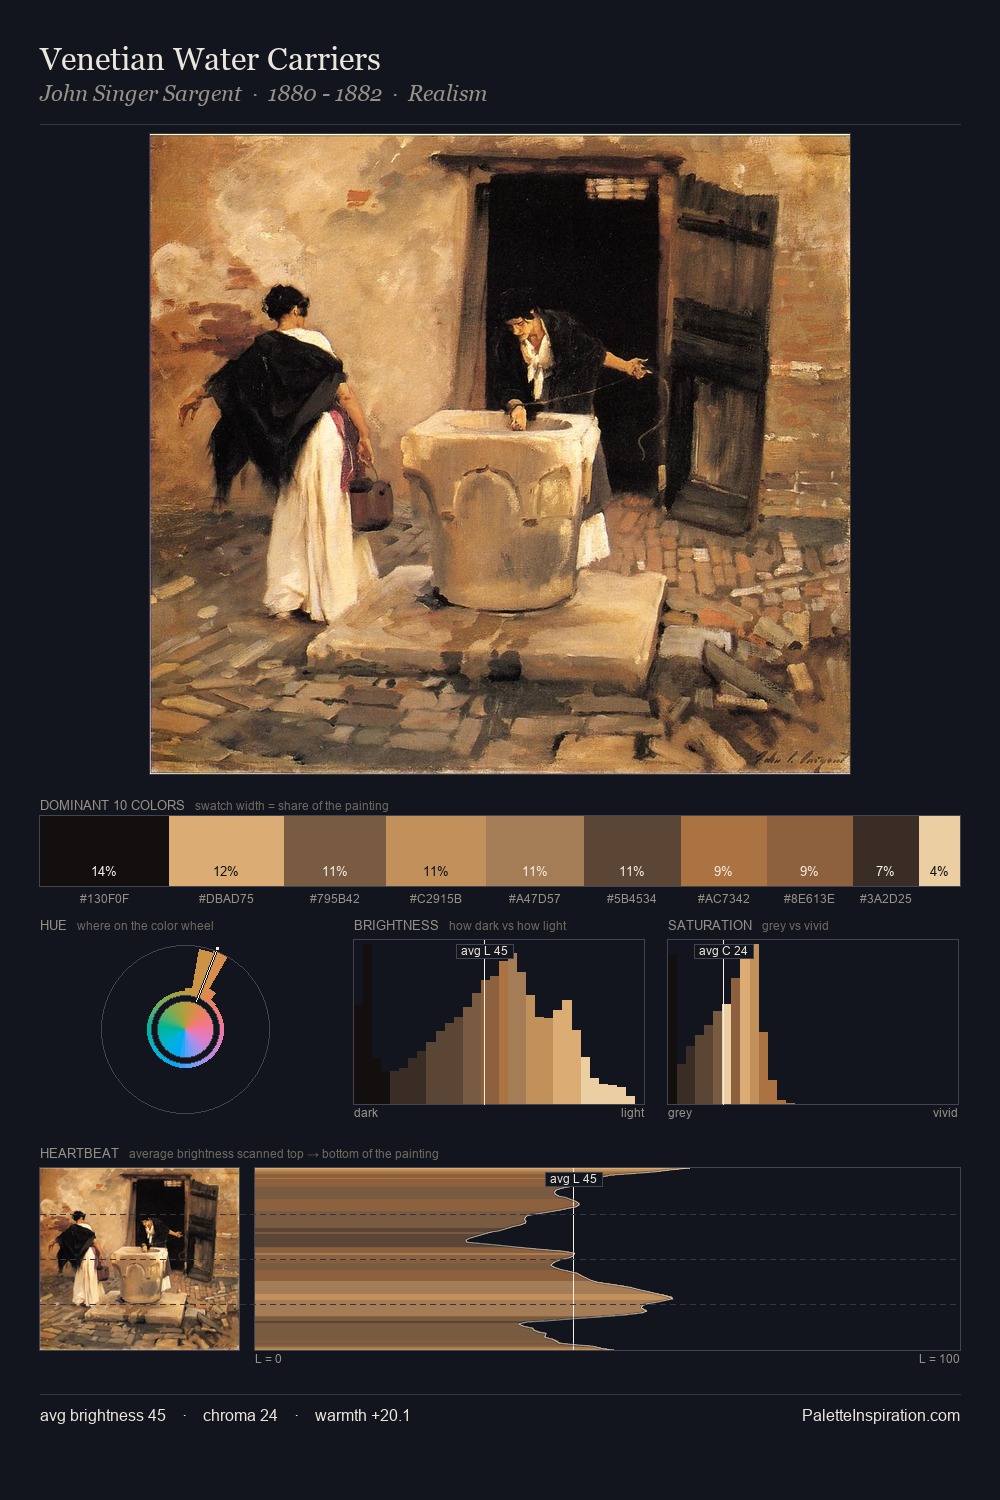Select the #8E613E swatch
Screen dimensions: 1000x1500
click(810, 851)
